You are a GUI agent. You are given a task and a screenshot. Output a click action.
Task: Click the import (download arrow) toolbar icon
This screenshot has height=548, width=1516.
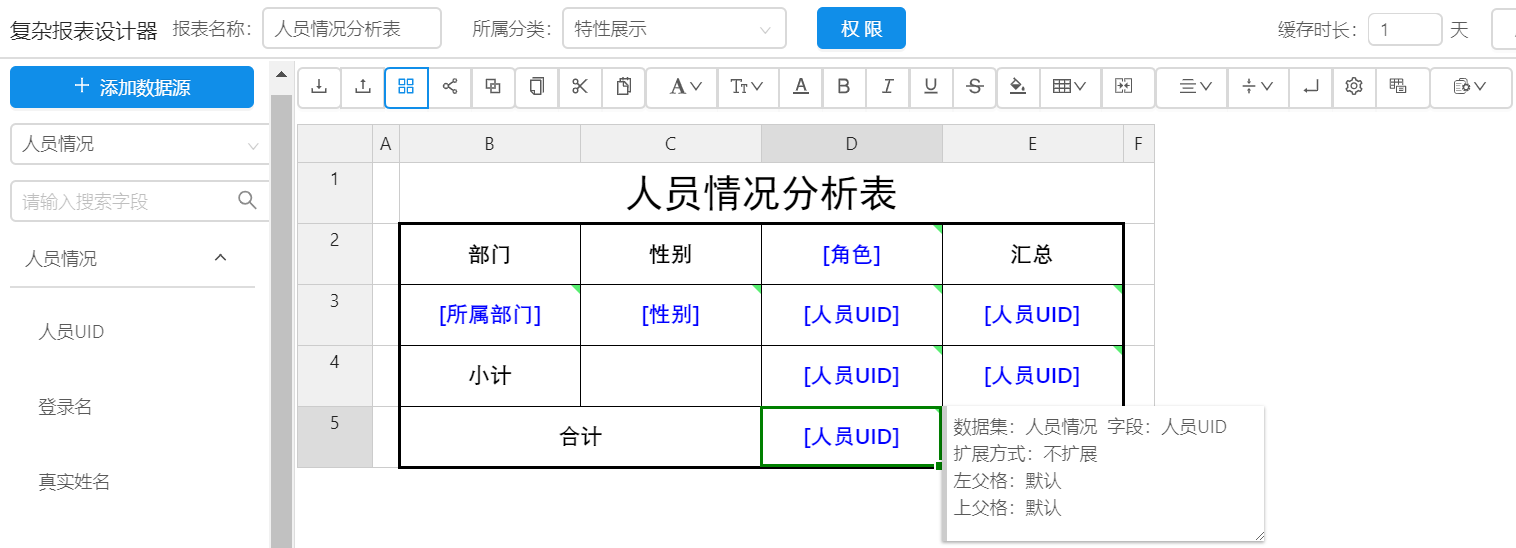(x=319, y=87)
